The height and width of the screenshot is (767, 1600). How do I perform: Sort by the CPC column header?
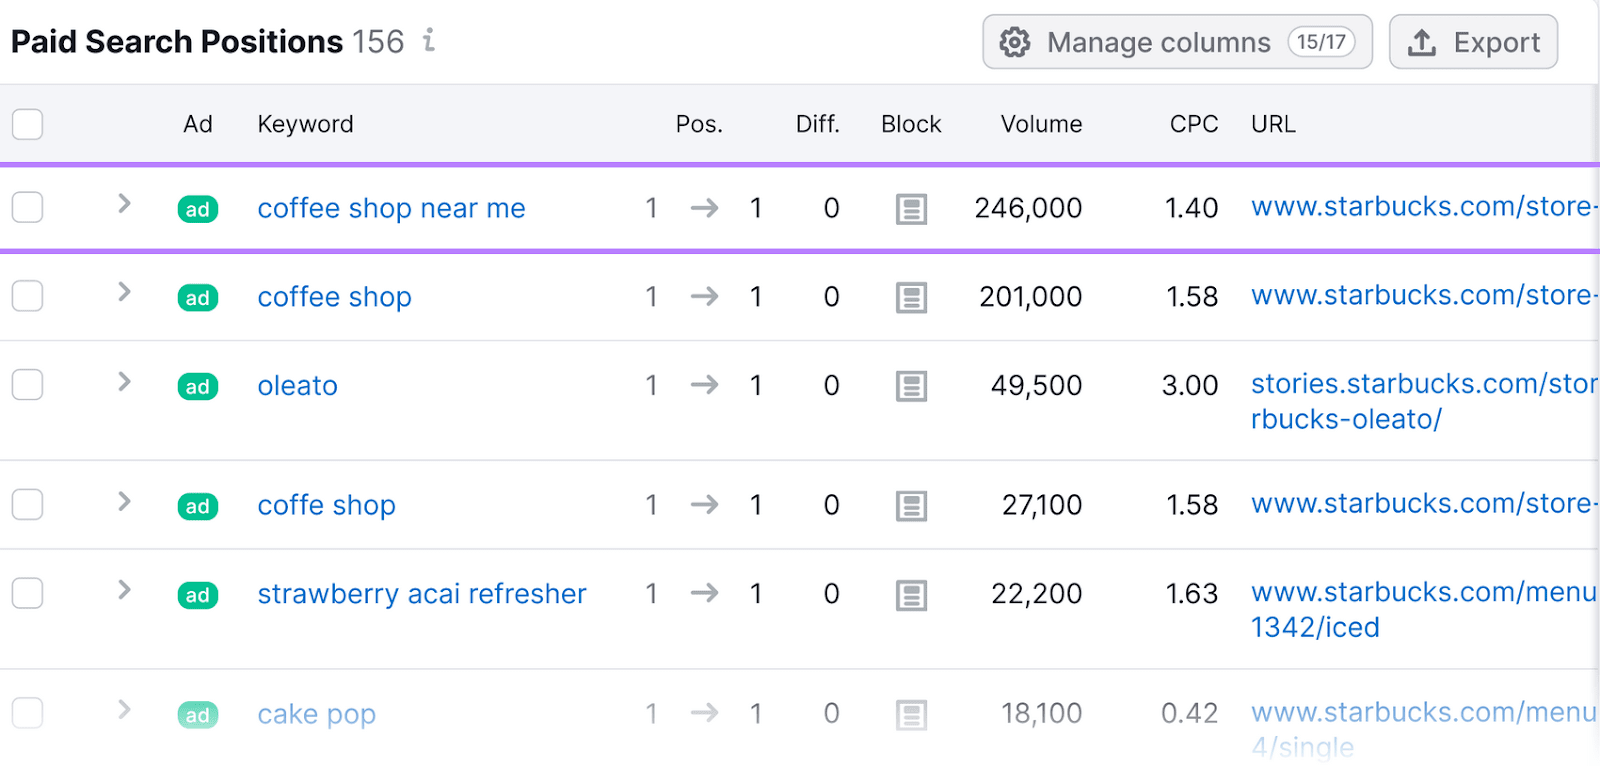click(x=1193, y=124)
